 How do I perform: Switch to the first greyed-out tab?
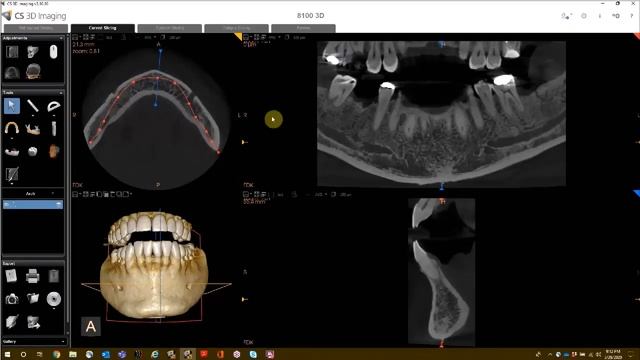36,28
